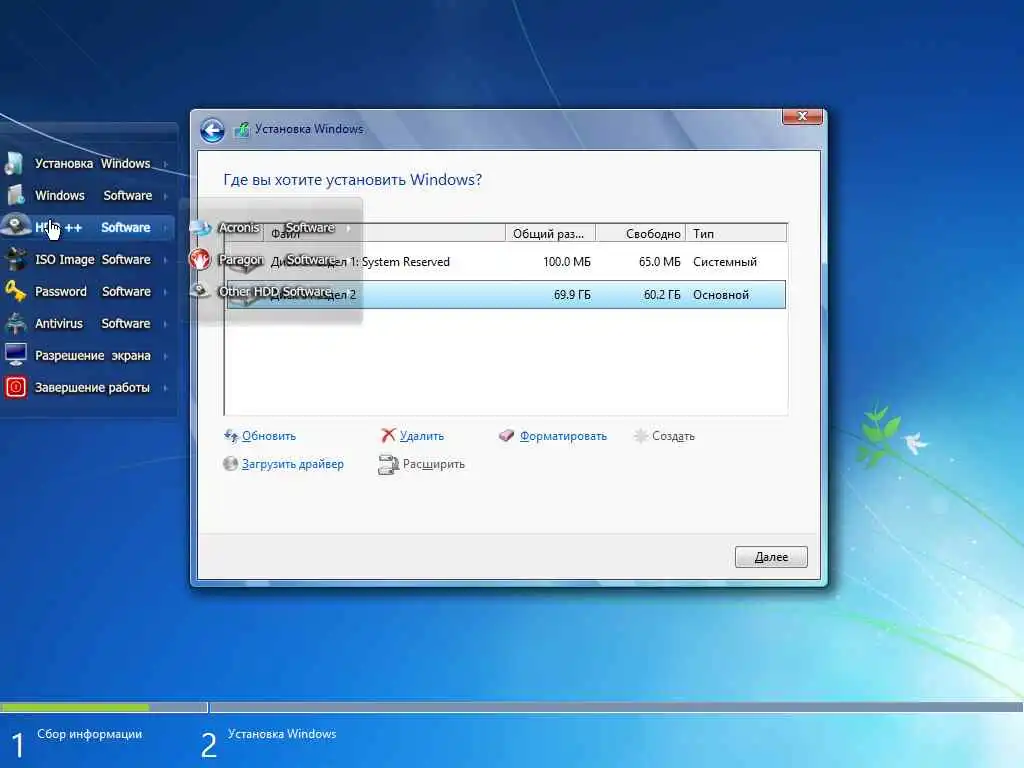Click the back arrow in the installer window
This screenshot has height=768, width=1024.
point(212,130)
